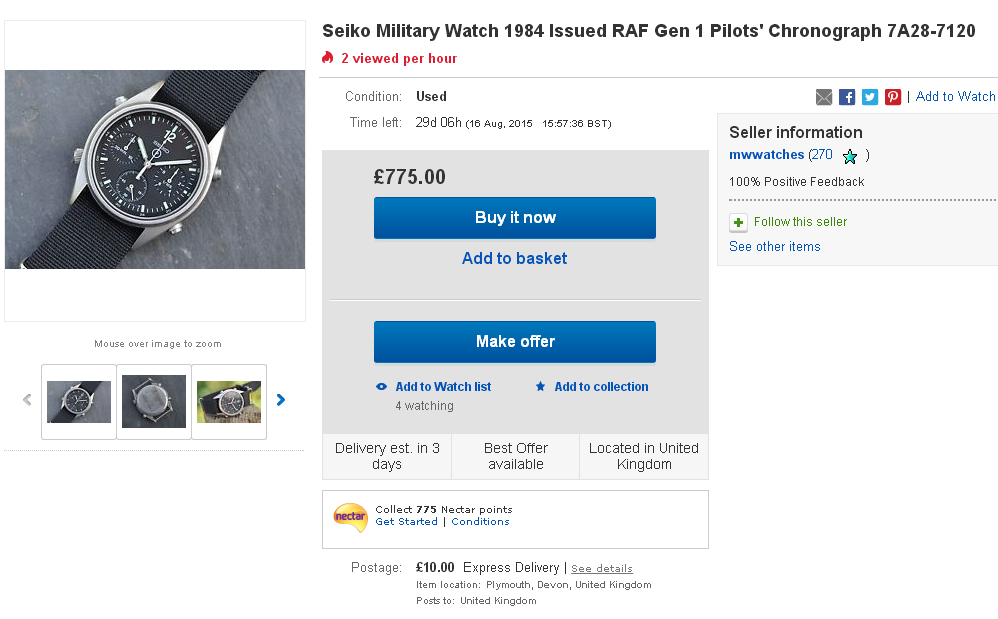Image resolution: width=998 pixels, height=619 pixels.
Task: Show previous thumbnails with left arrow
Action: 27,400
